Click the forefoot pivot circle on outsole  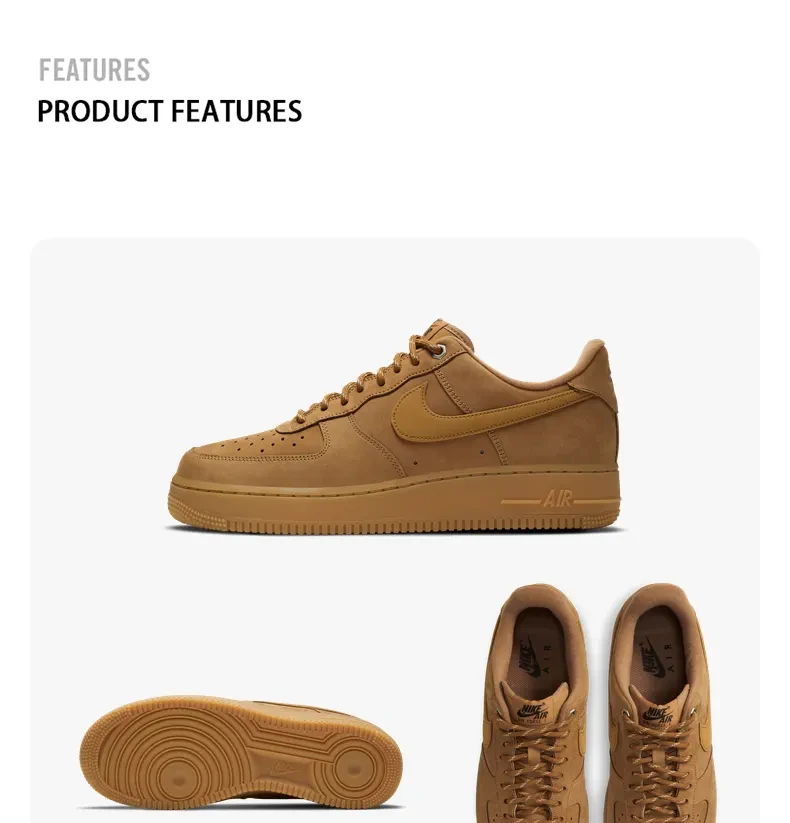point(180,778)
